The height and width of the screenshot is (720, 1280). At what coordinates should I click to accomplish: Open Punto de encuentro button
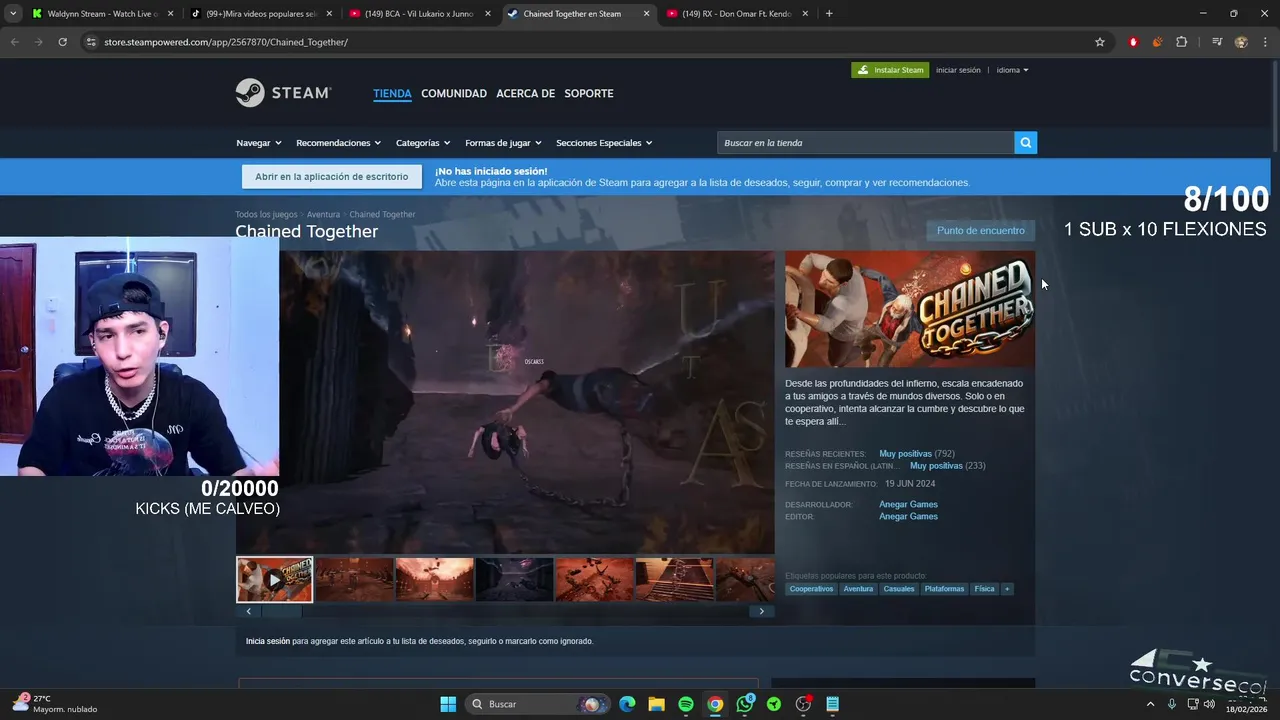[x=980, y=231]
